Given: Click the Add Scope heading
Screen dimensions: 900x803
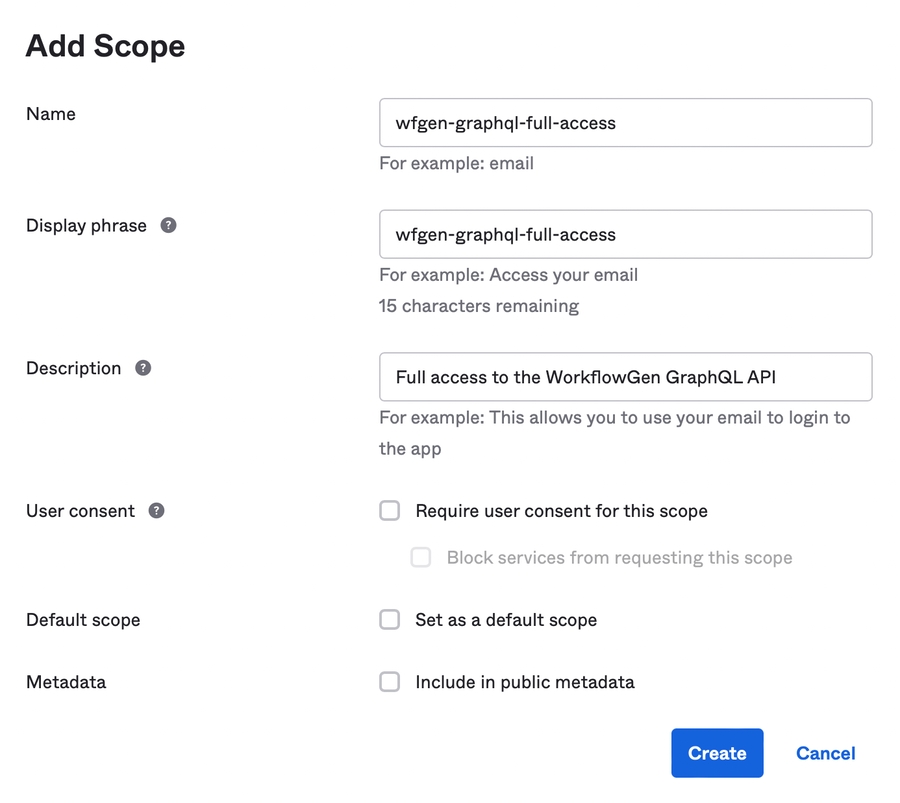Looking at the screenshot, I should point(105,46).
